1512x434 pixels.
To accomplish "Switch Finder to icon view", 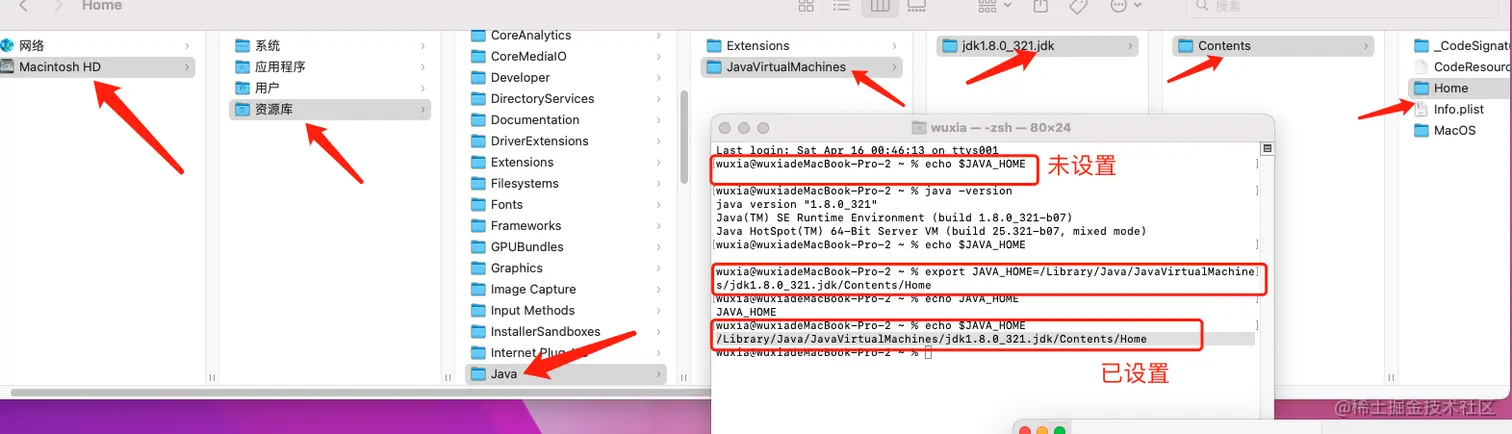I will tap(806, 6).
